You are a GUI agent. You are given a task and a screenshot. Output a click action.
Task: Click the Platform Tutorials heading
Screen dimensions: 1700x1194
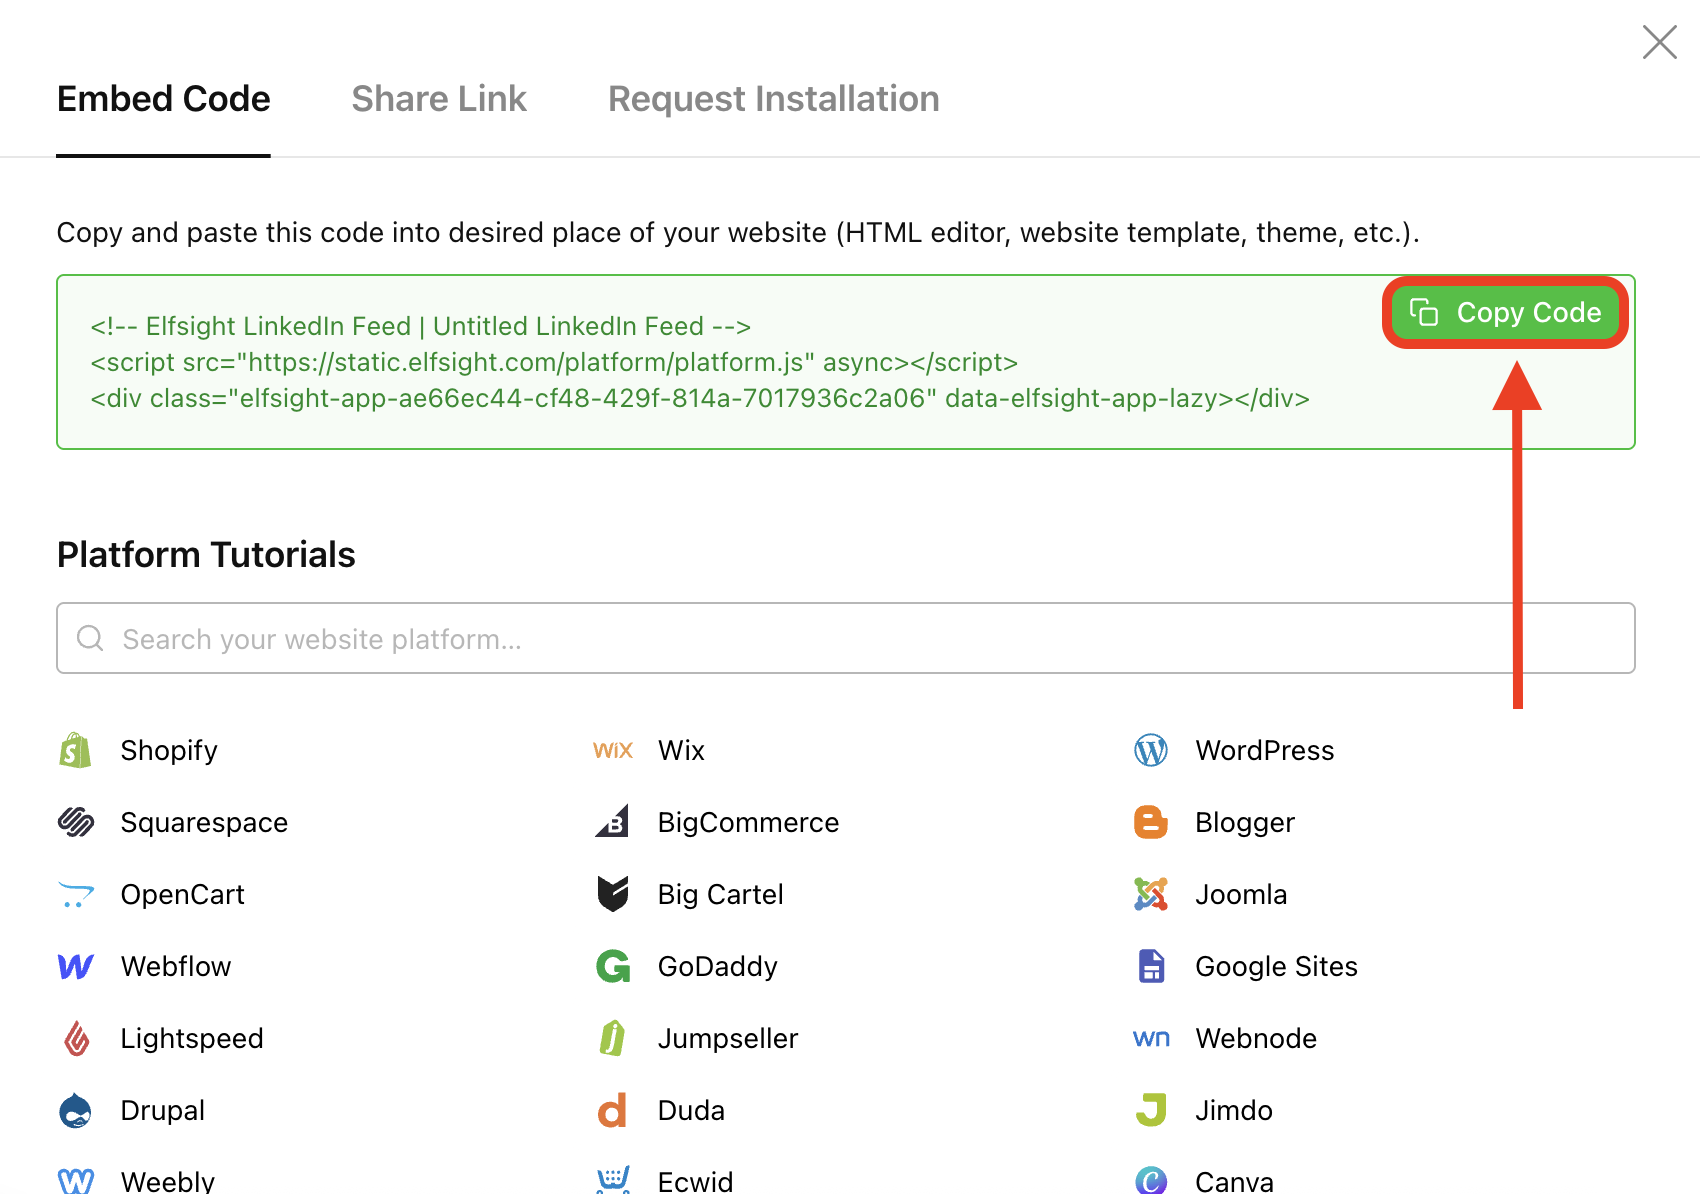[206, 555]
